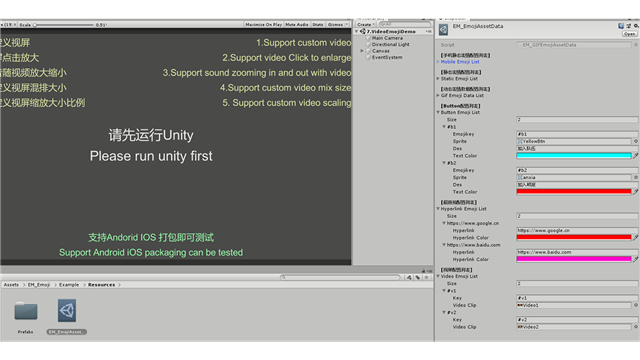Open the magenta baidu.com Hyperlink Color swatch

[574, 259]
